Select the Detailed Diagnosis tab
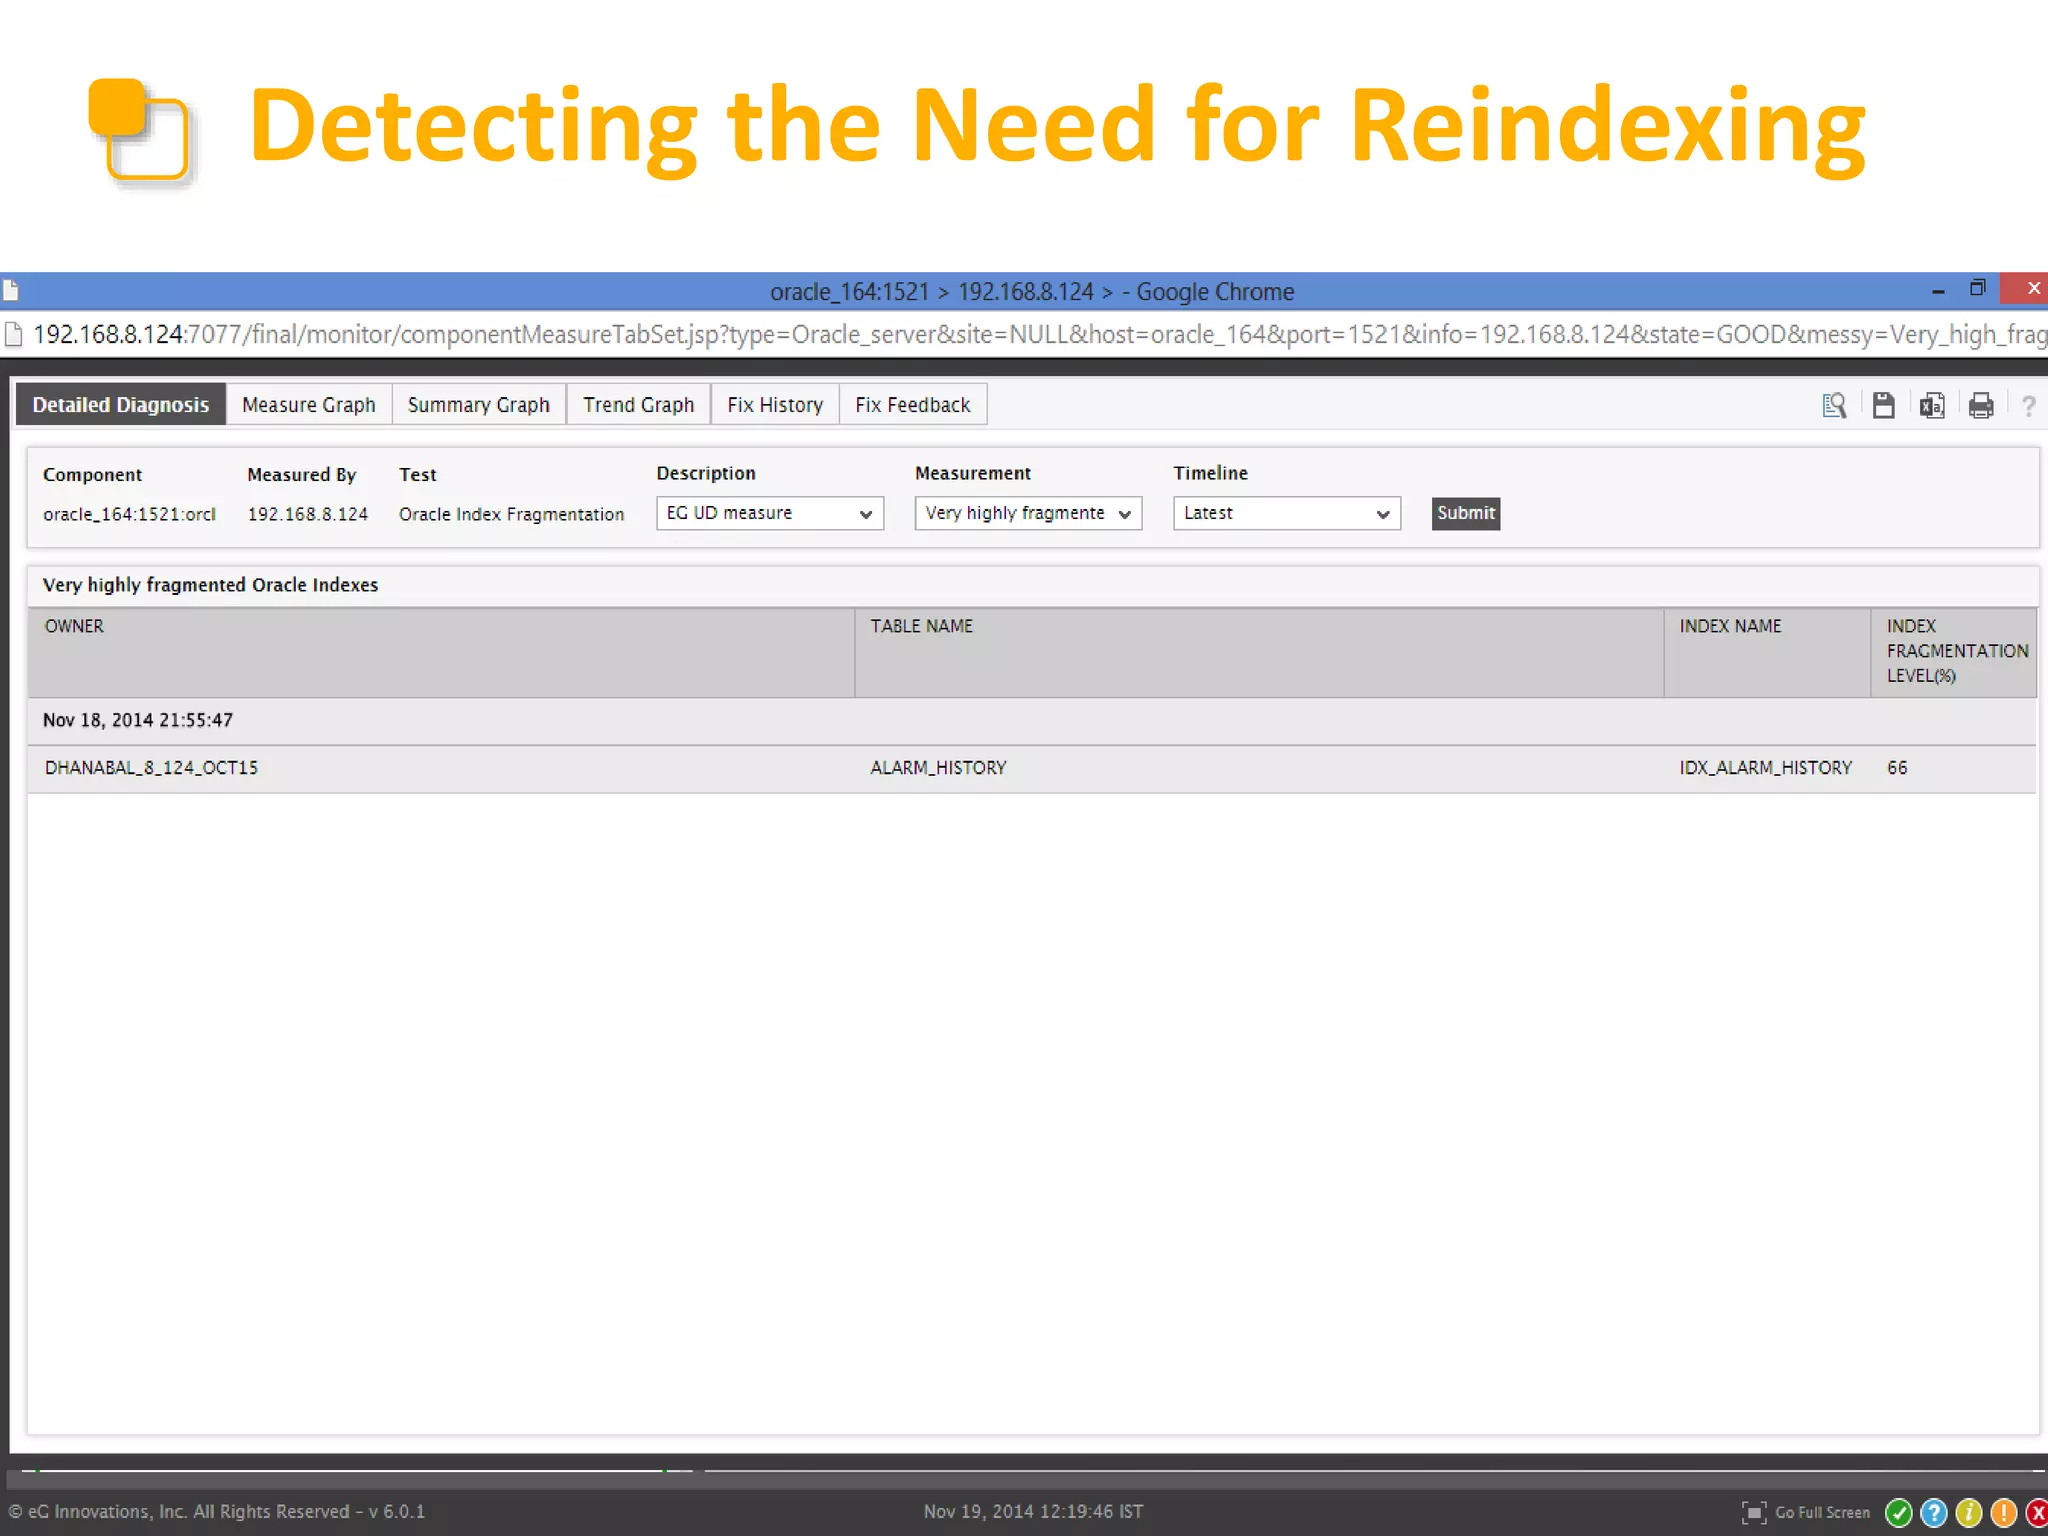 pos(121,405)
